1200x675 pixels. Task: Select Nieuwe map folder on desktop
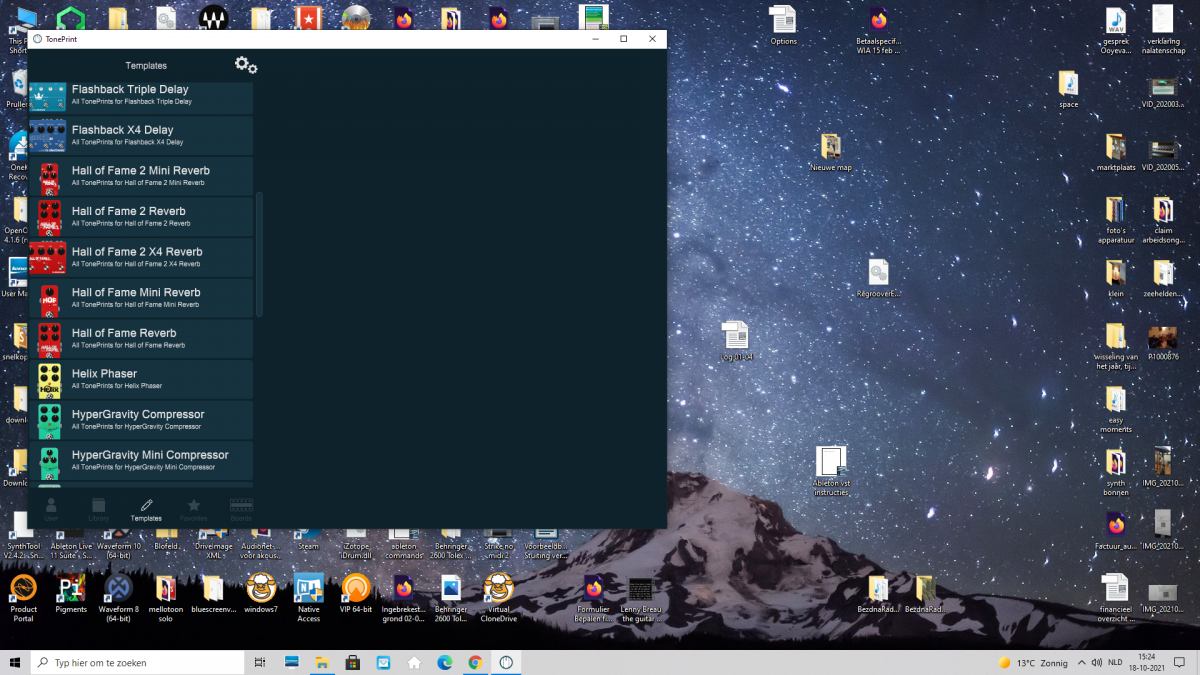point(831,152)
